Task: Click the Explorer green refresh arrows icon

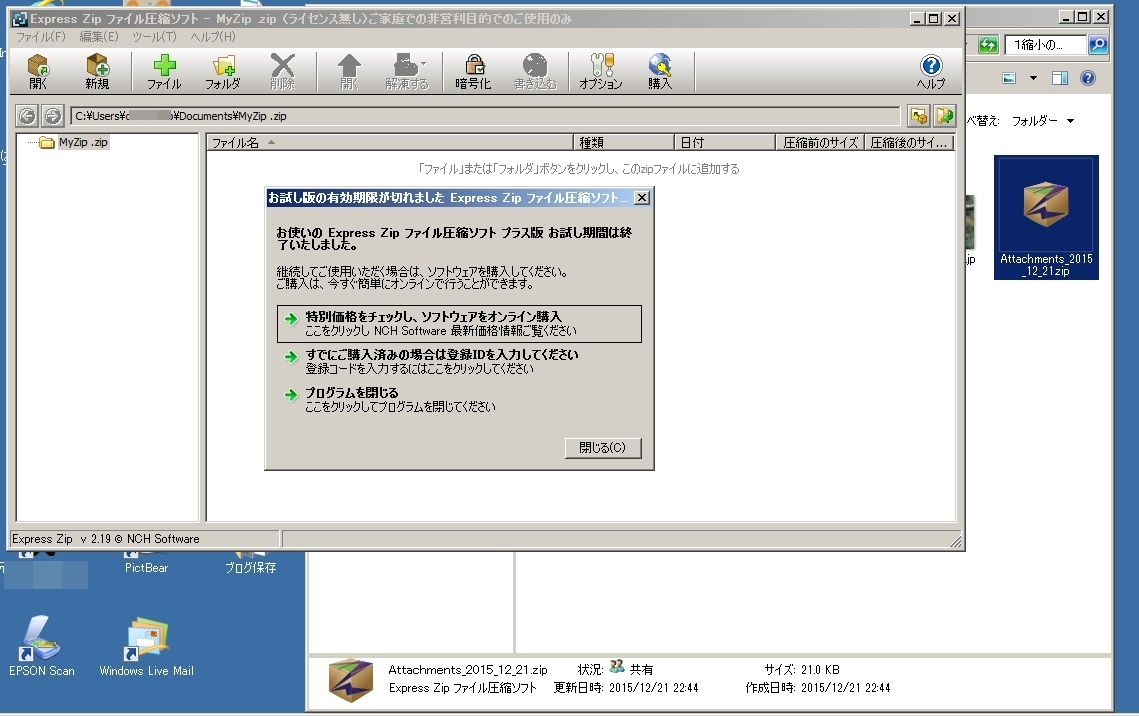Action: click(x=988, y=45)
